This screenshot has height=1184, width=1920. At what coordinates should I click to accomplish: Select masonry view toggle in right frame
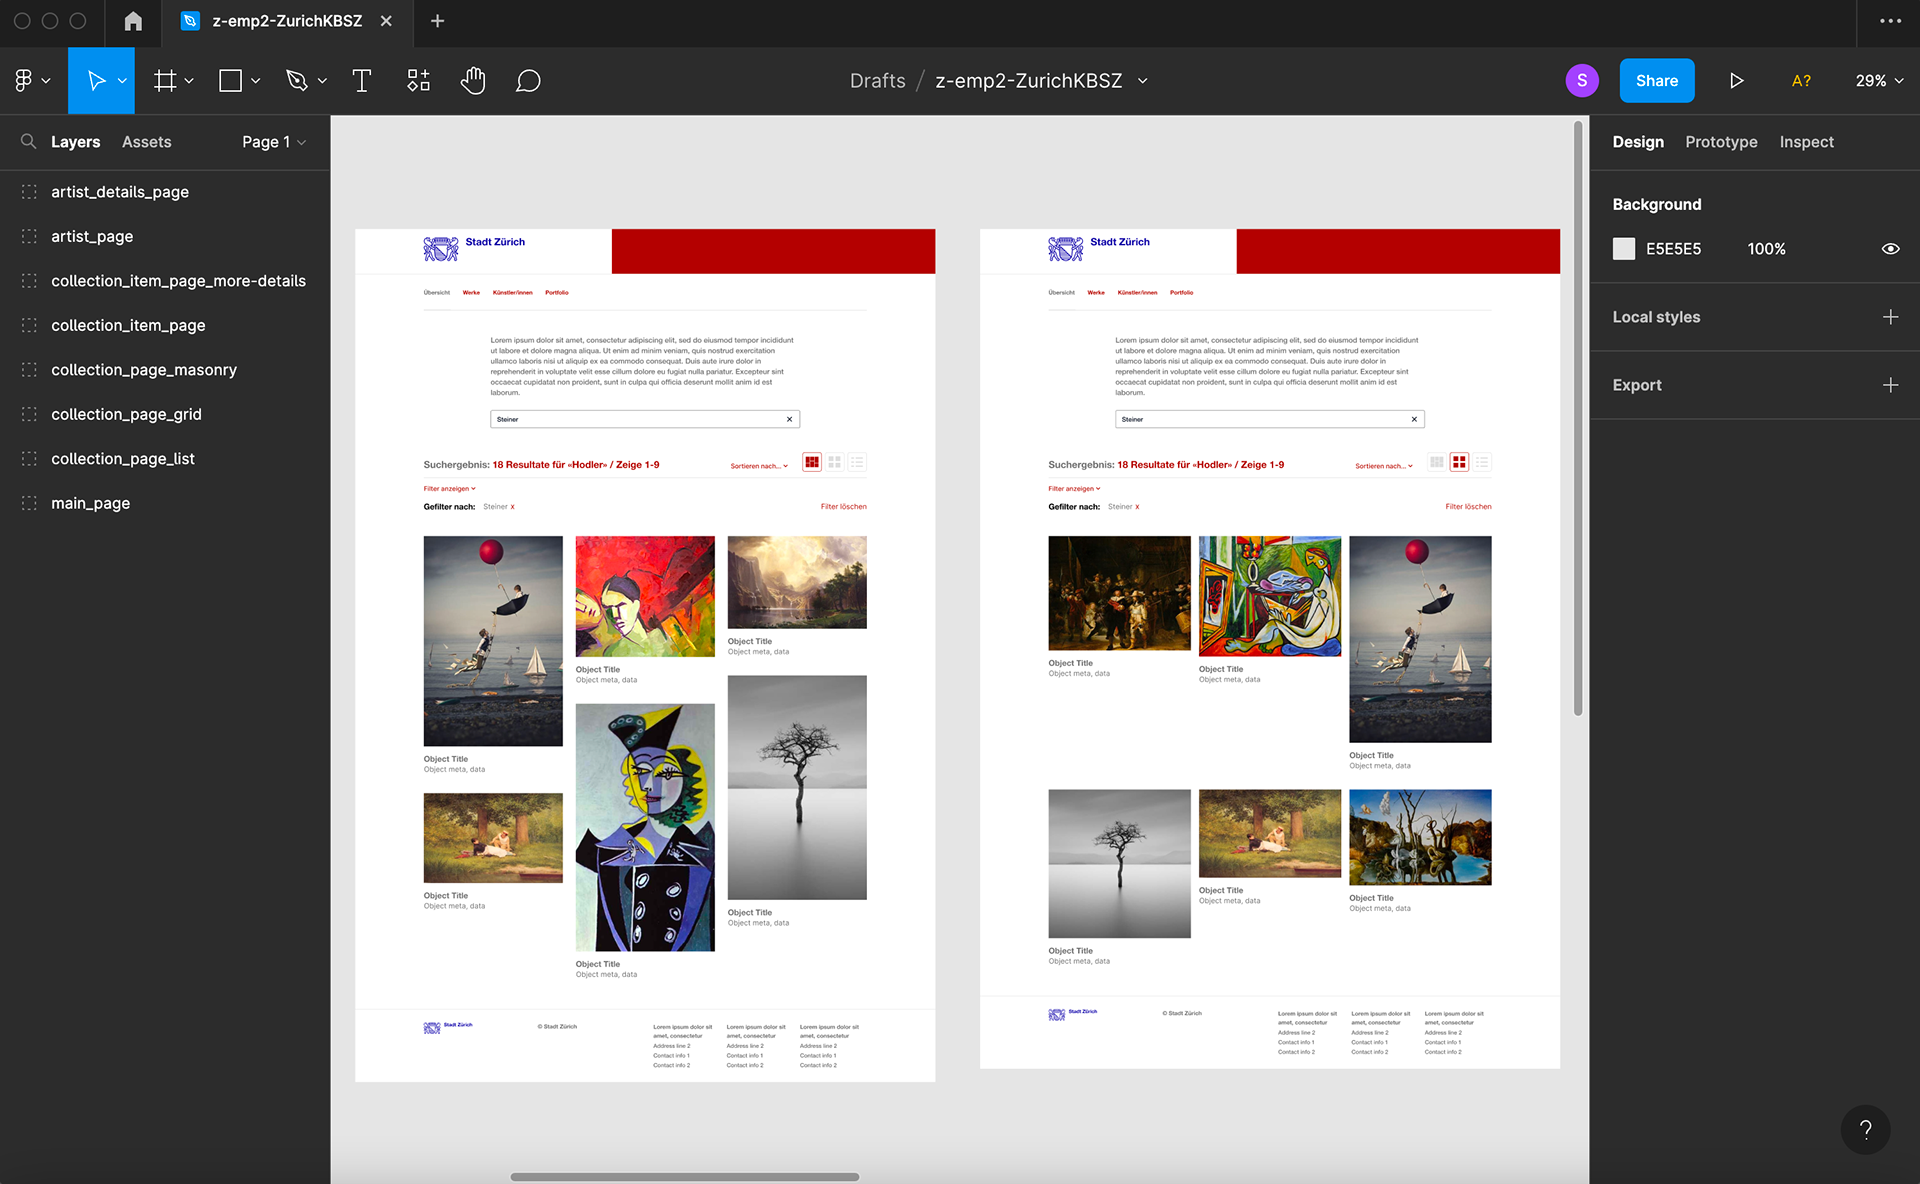[x=1437, y=462]
